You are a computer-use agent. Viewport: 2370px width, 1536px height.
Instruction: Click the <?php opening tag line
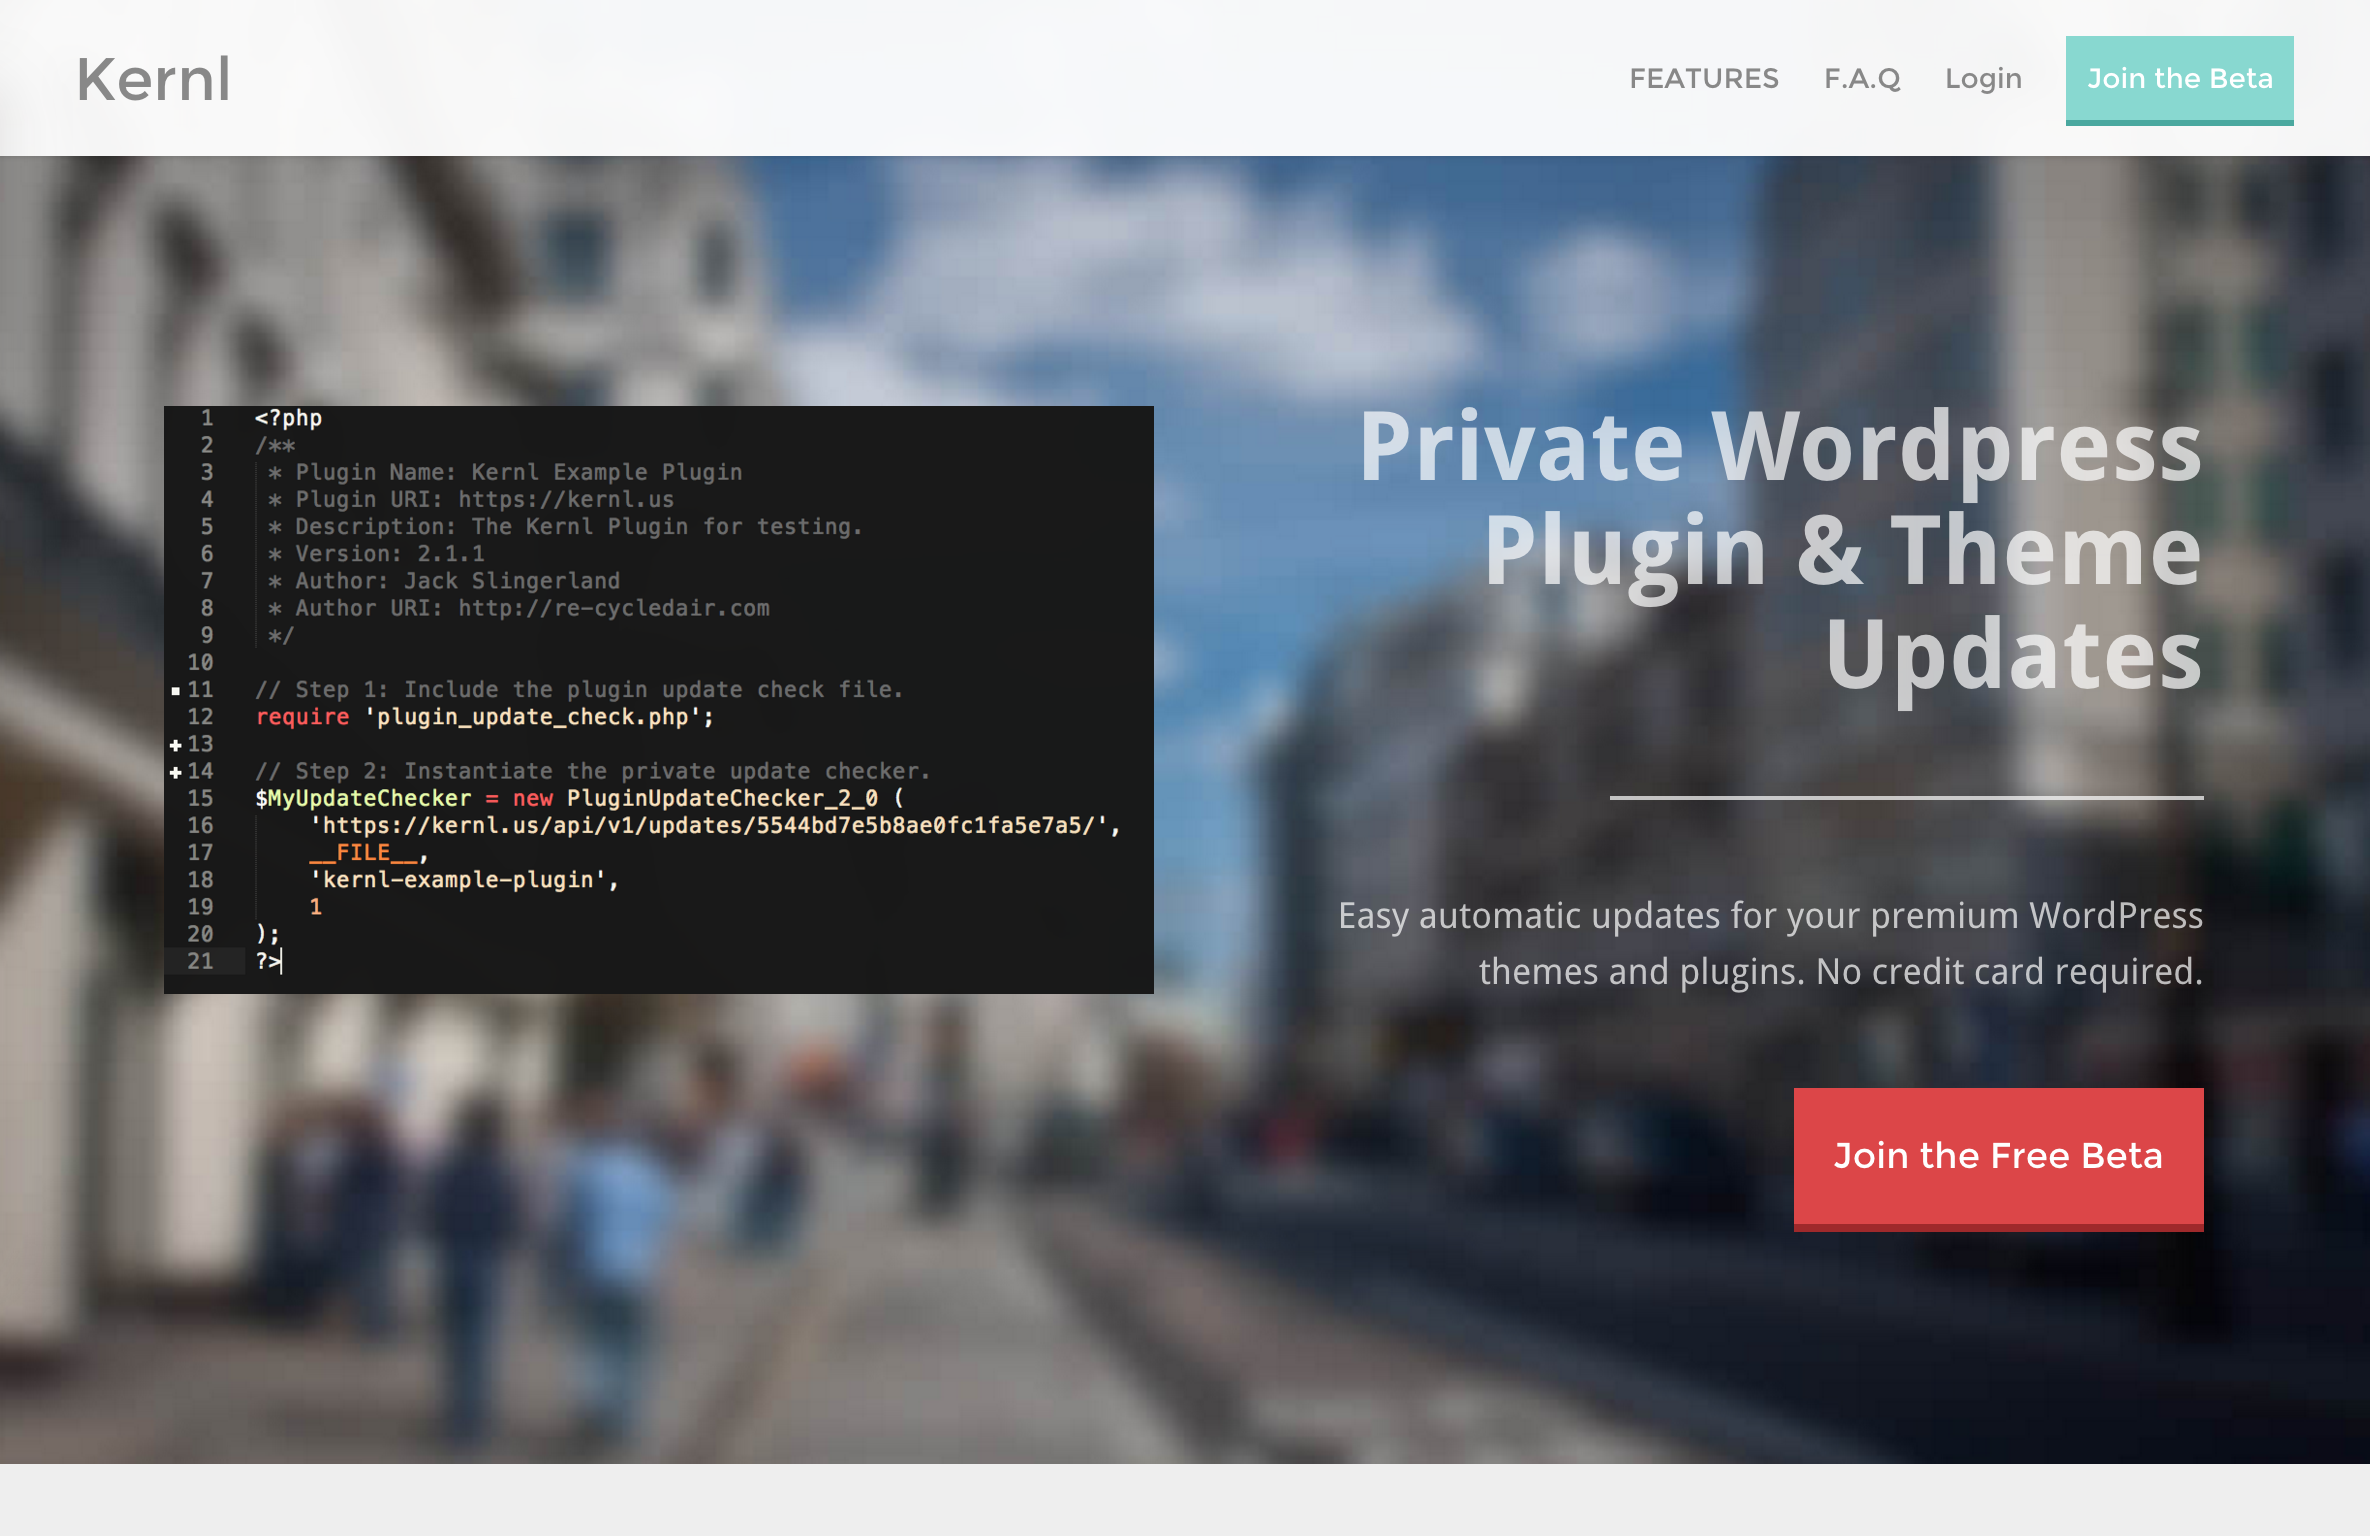(288, 418)
